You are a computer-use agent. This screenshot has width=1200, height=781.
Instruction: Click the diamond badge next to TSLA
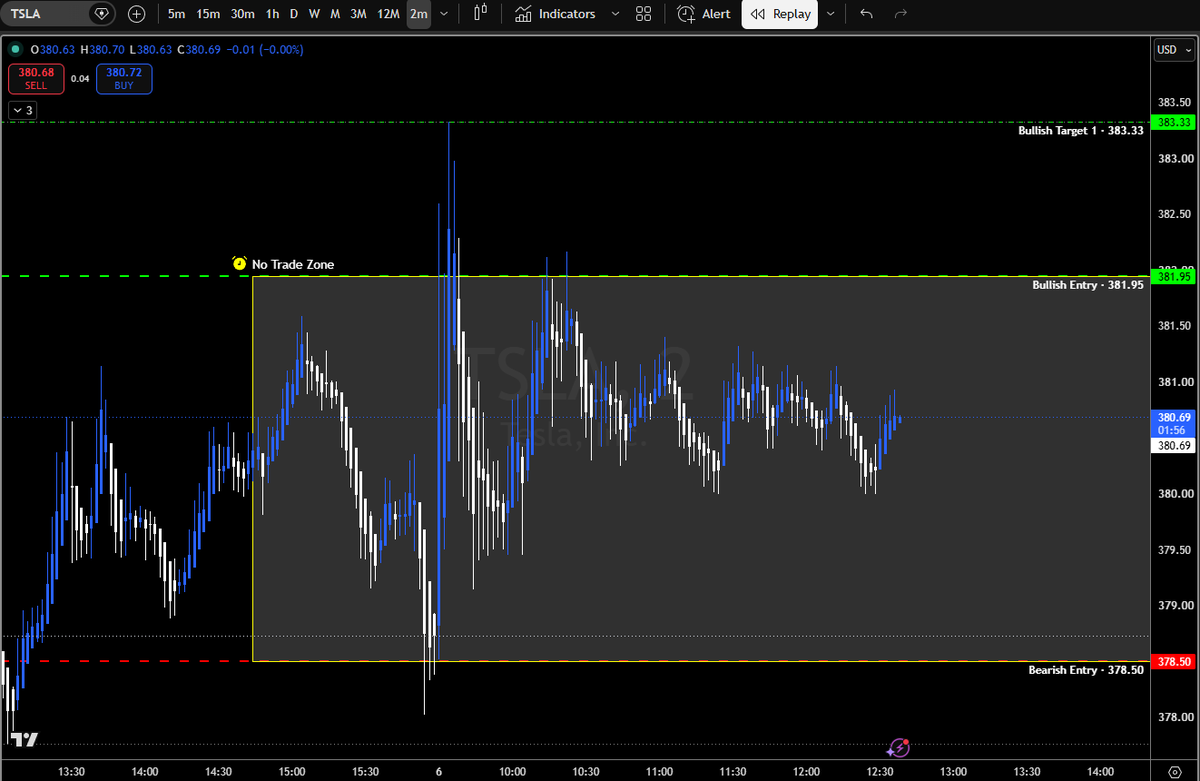pyautogui.click(x=102, y=14)
